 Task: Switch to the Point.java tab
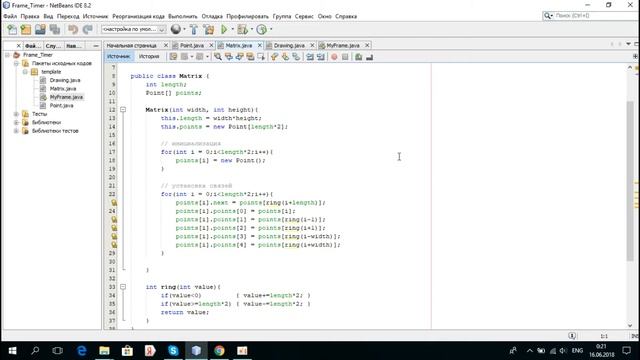tap(191, 45)
